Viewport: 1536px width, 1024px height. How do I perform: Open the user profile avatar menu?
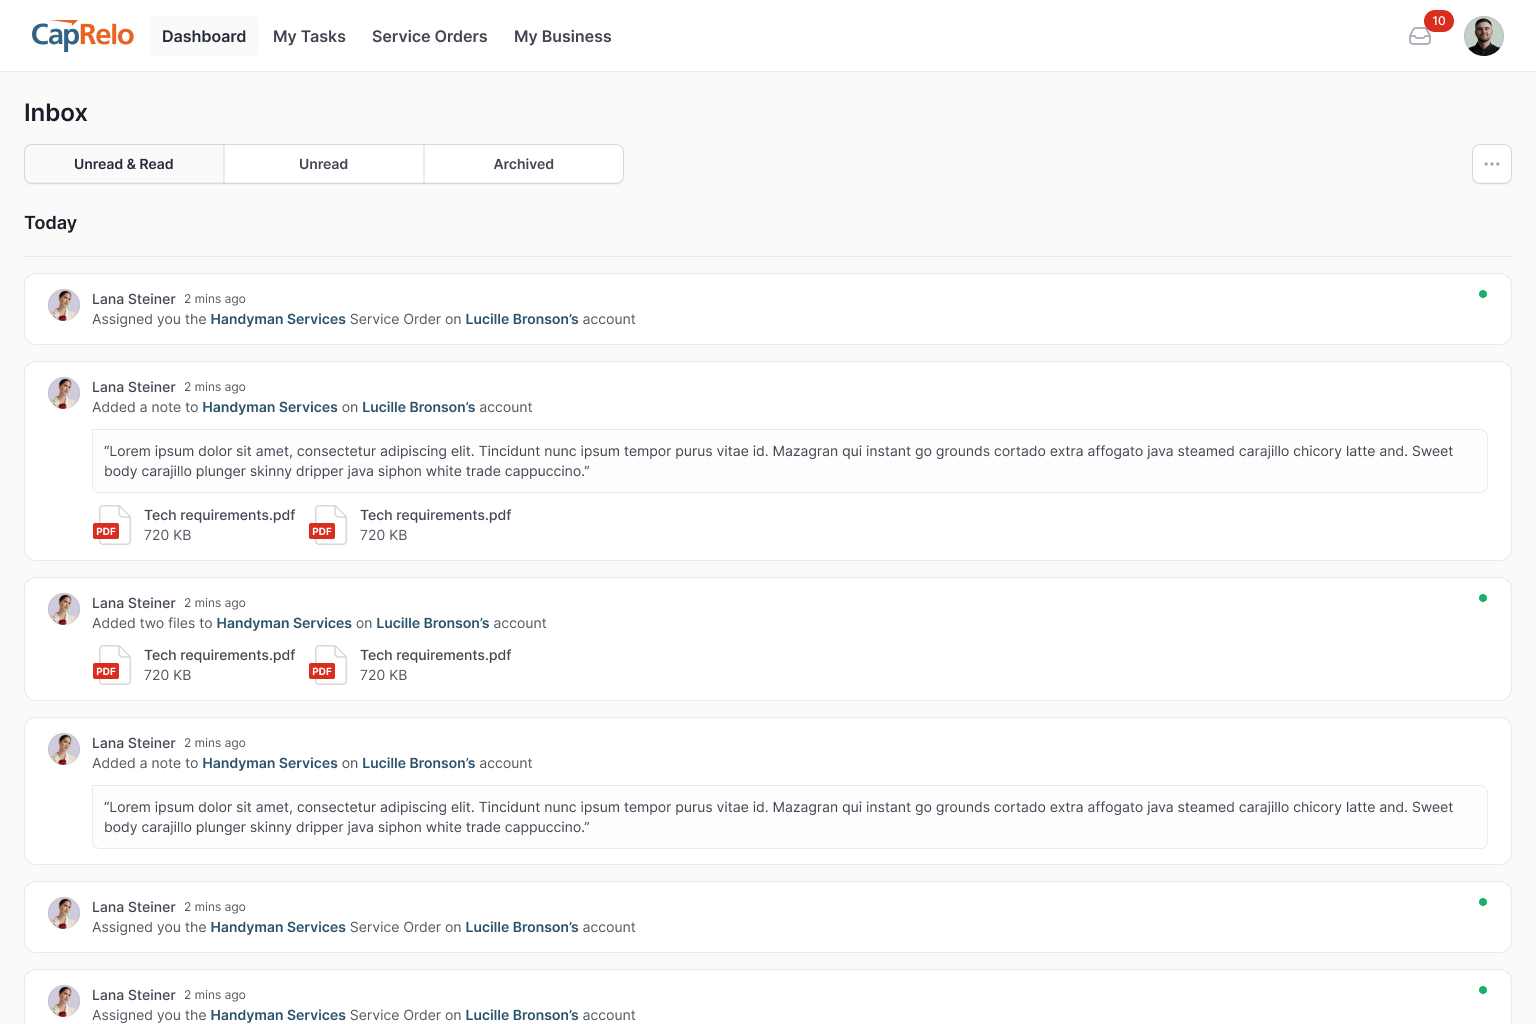pos(1483,36)
